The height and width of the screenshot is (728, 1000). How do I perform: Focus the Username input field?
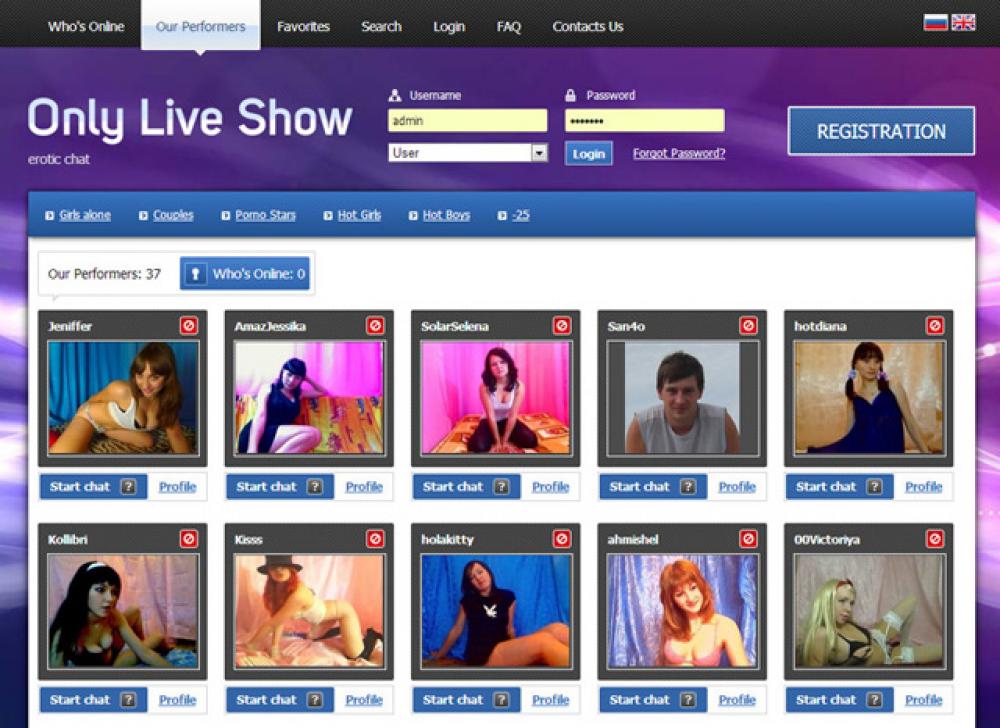pos(467,121)
